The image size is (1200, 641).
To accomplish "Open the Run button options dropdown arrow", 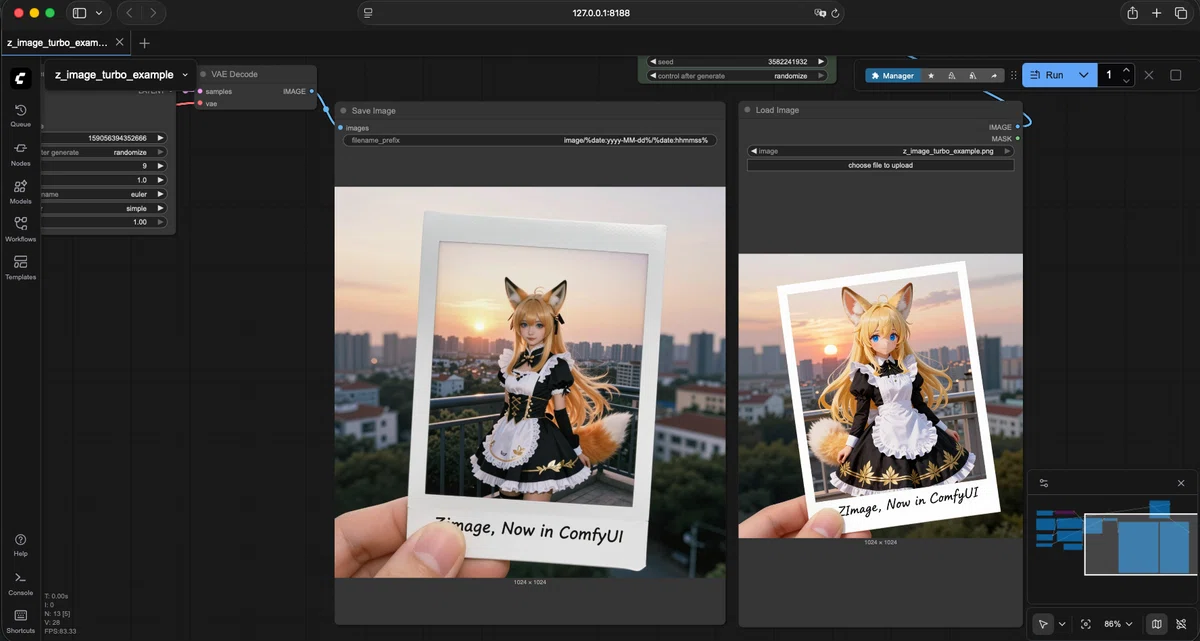I will click(x=1083, y=75).
